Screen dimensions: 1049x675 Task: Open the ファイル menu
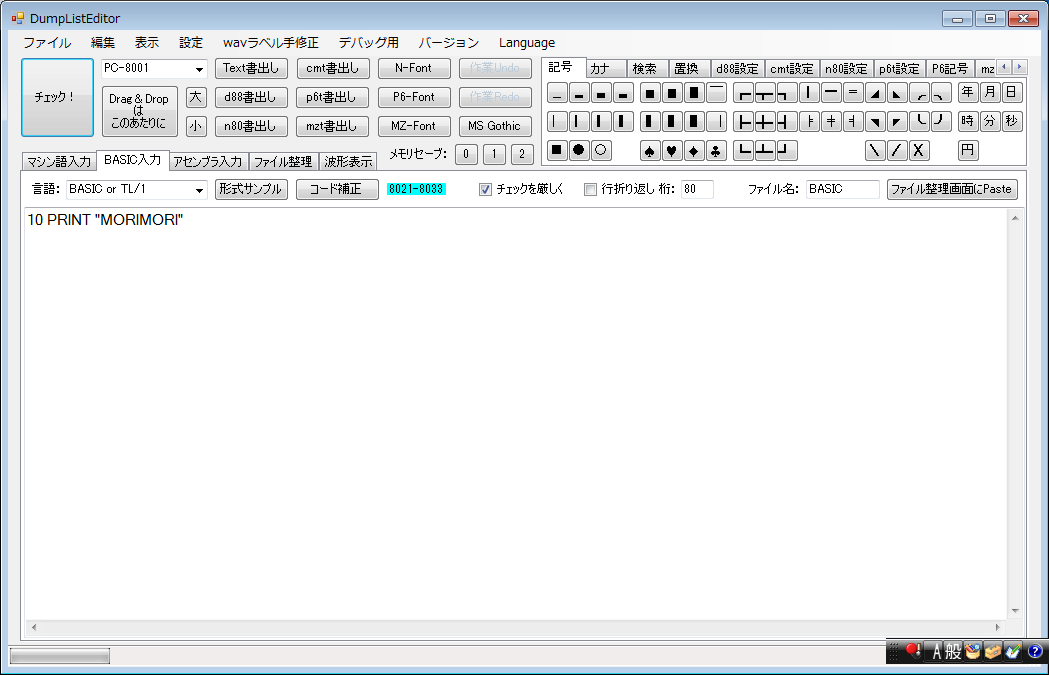pyautogui.click(x=47, y=43)
